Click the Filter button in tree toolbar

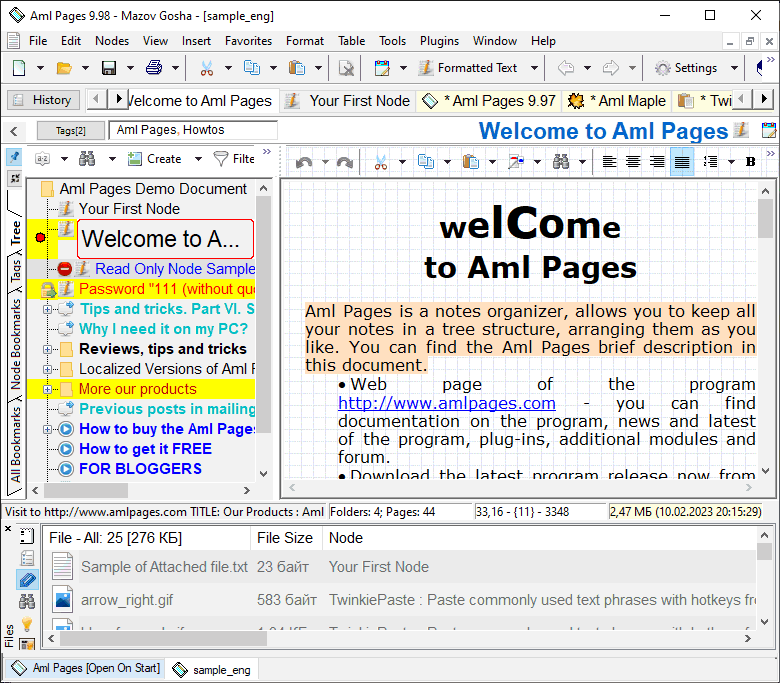(x=234, y=159)
